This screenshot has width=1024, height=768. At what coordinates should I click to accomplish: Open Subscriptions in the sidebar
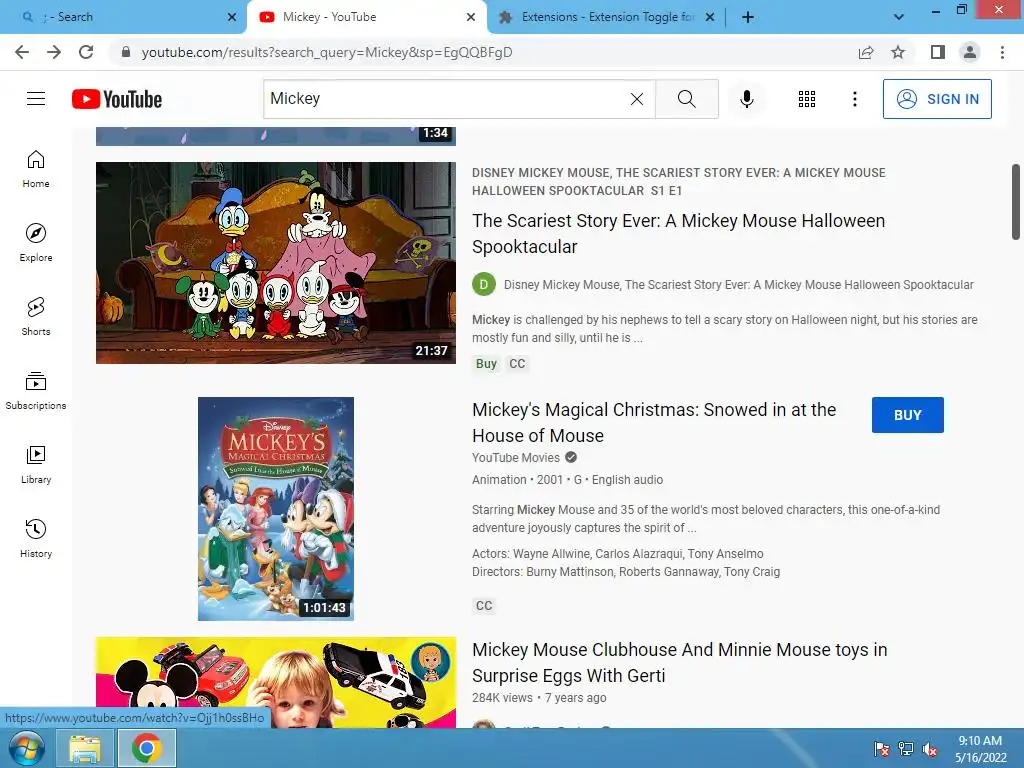point(36,391)
